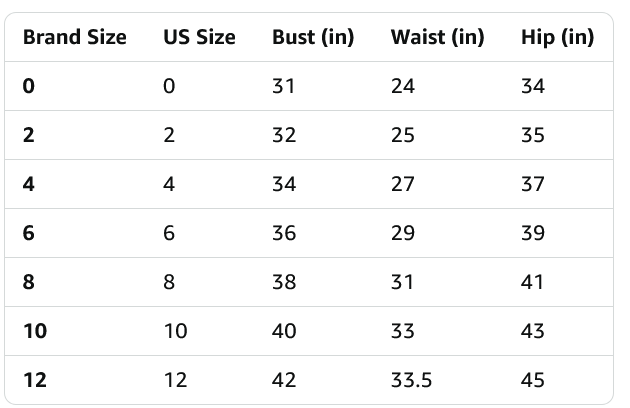630x408 pixels.
Task: Click US size 10 cell
Action: coord(175,331)
